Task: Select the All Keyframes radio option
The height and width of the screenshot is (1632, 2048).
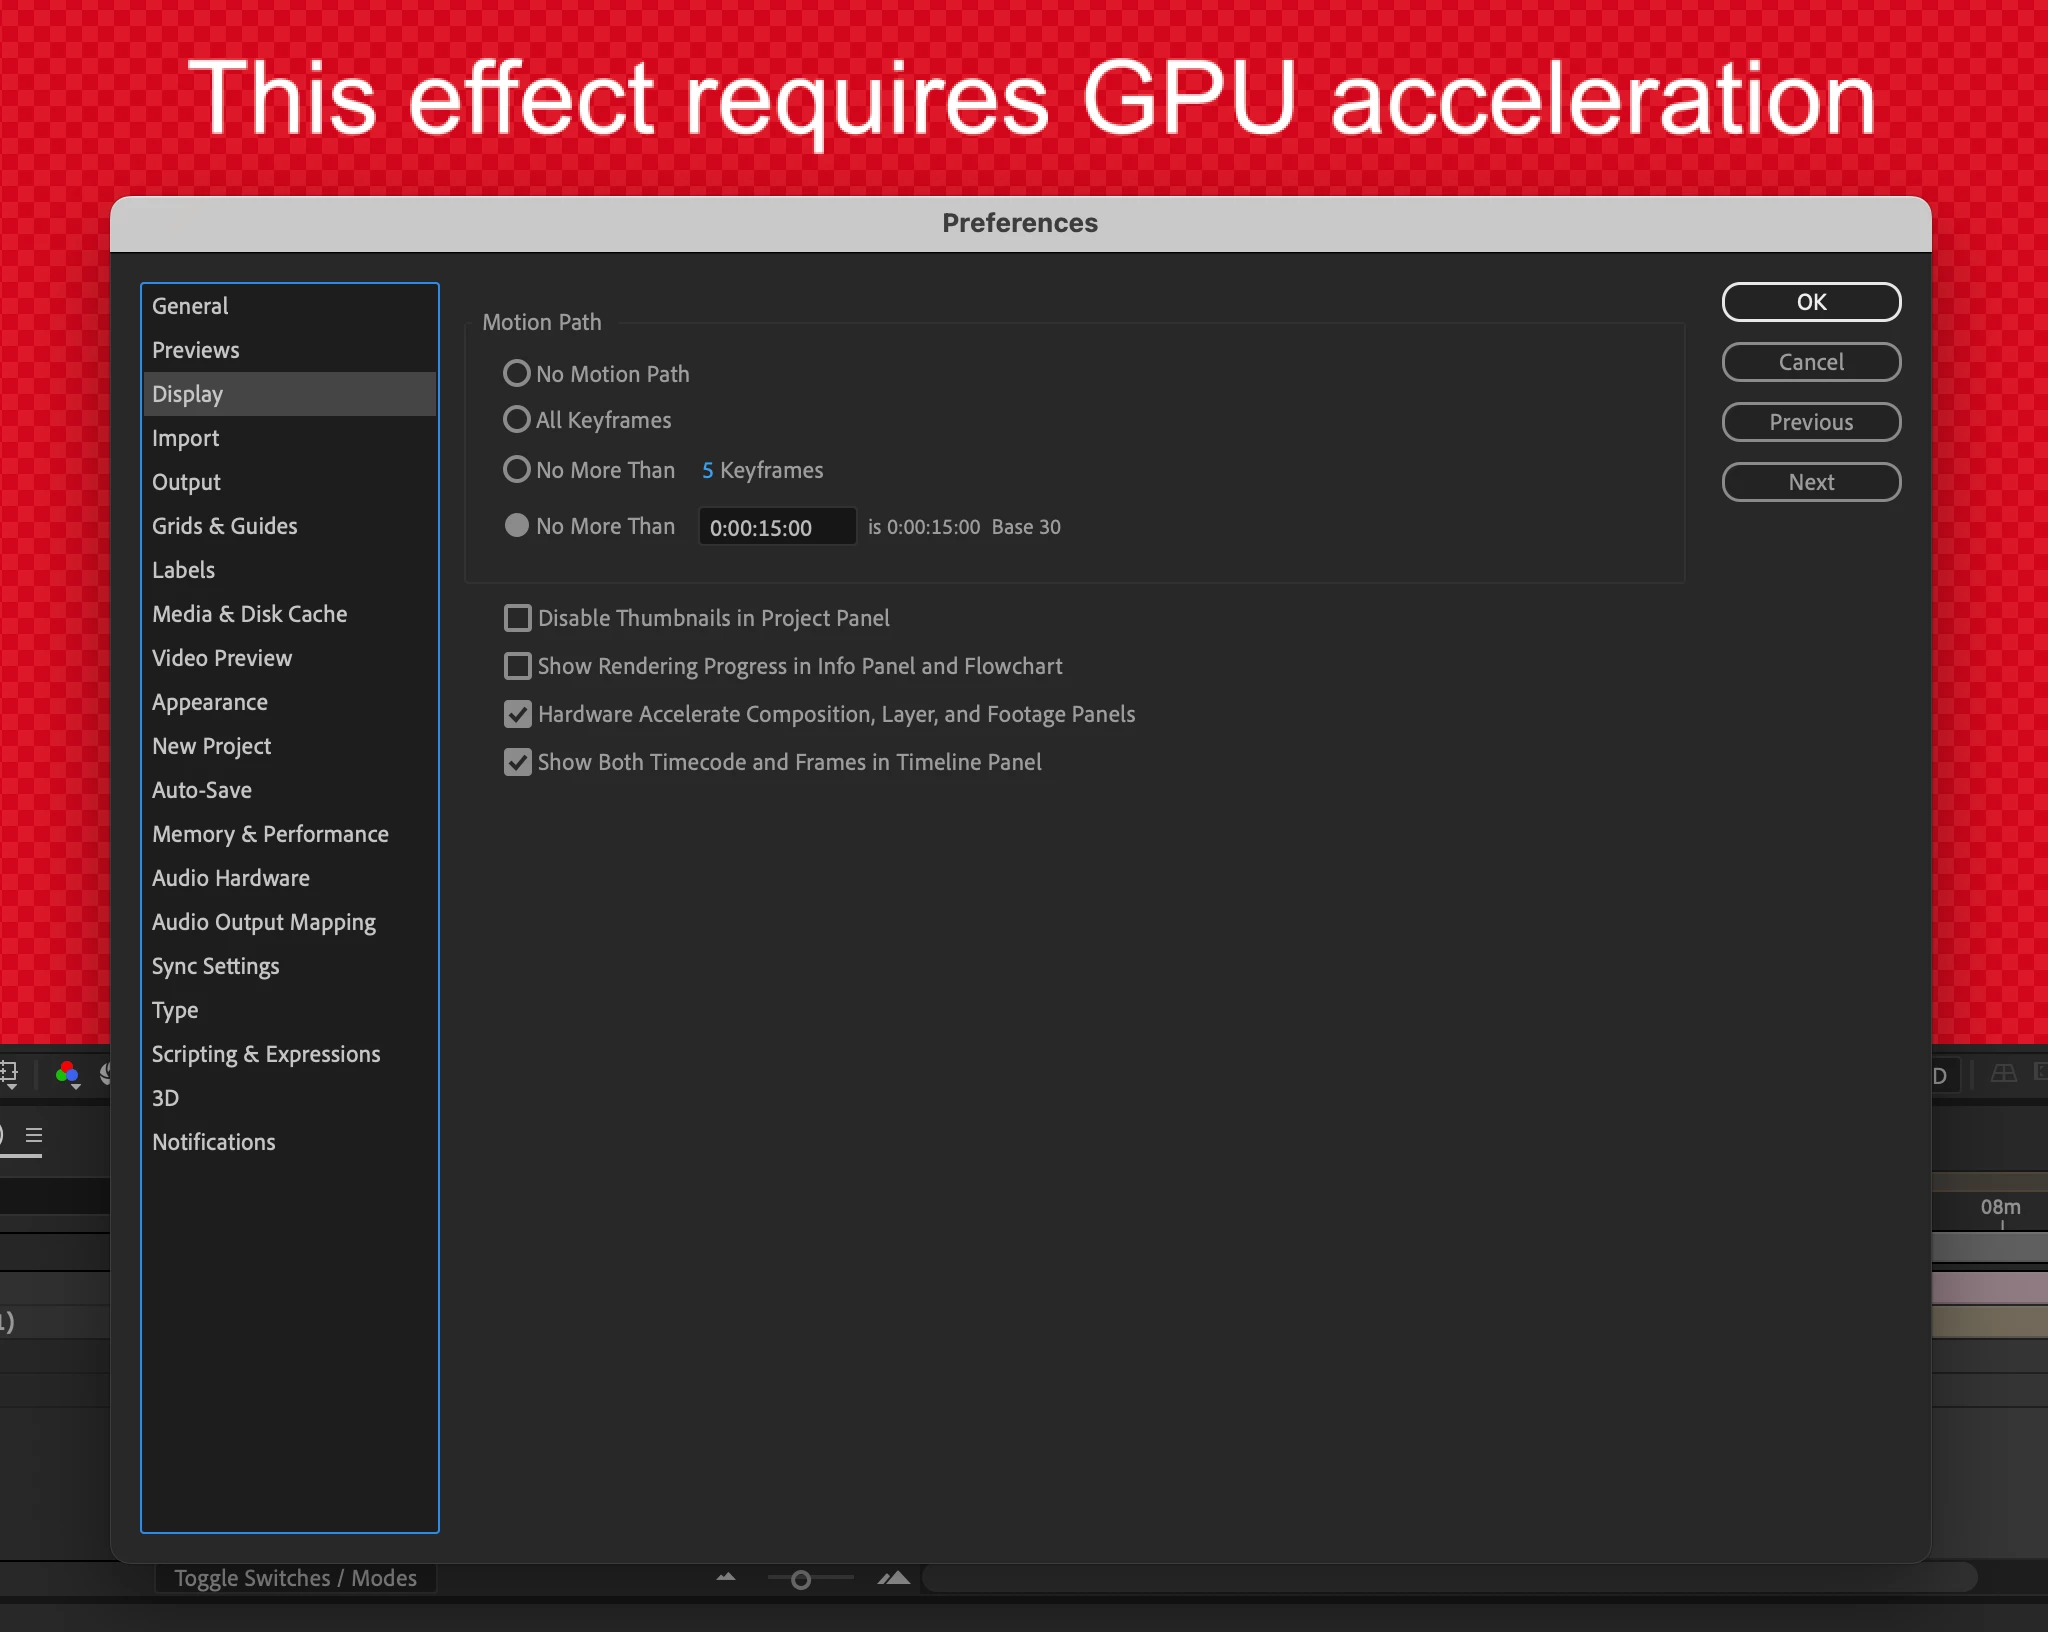Action: [516, 420]
